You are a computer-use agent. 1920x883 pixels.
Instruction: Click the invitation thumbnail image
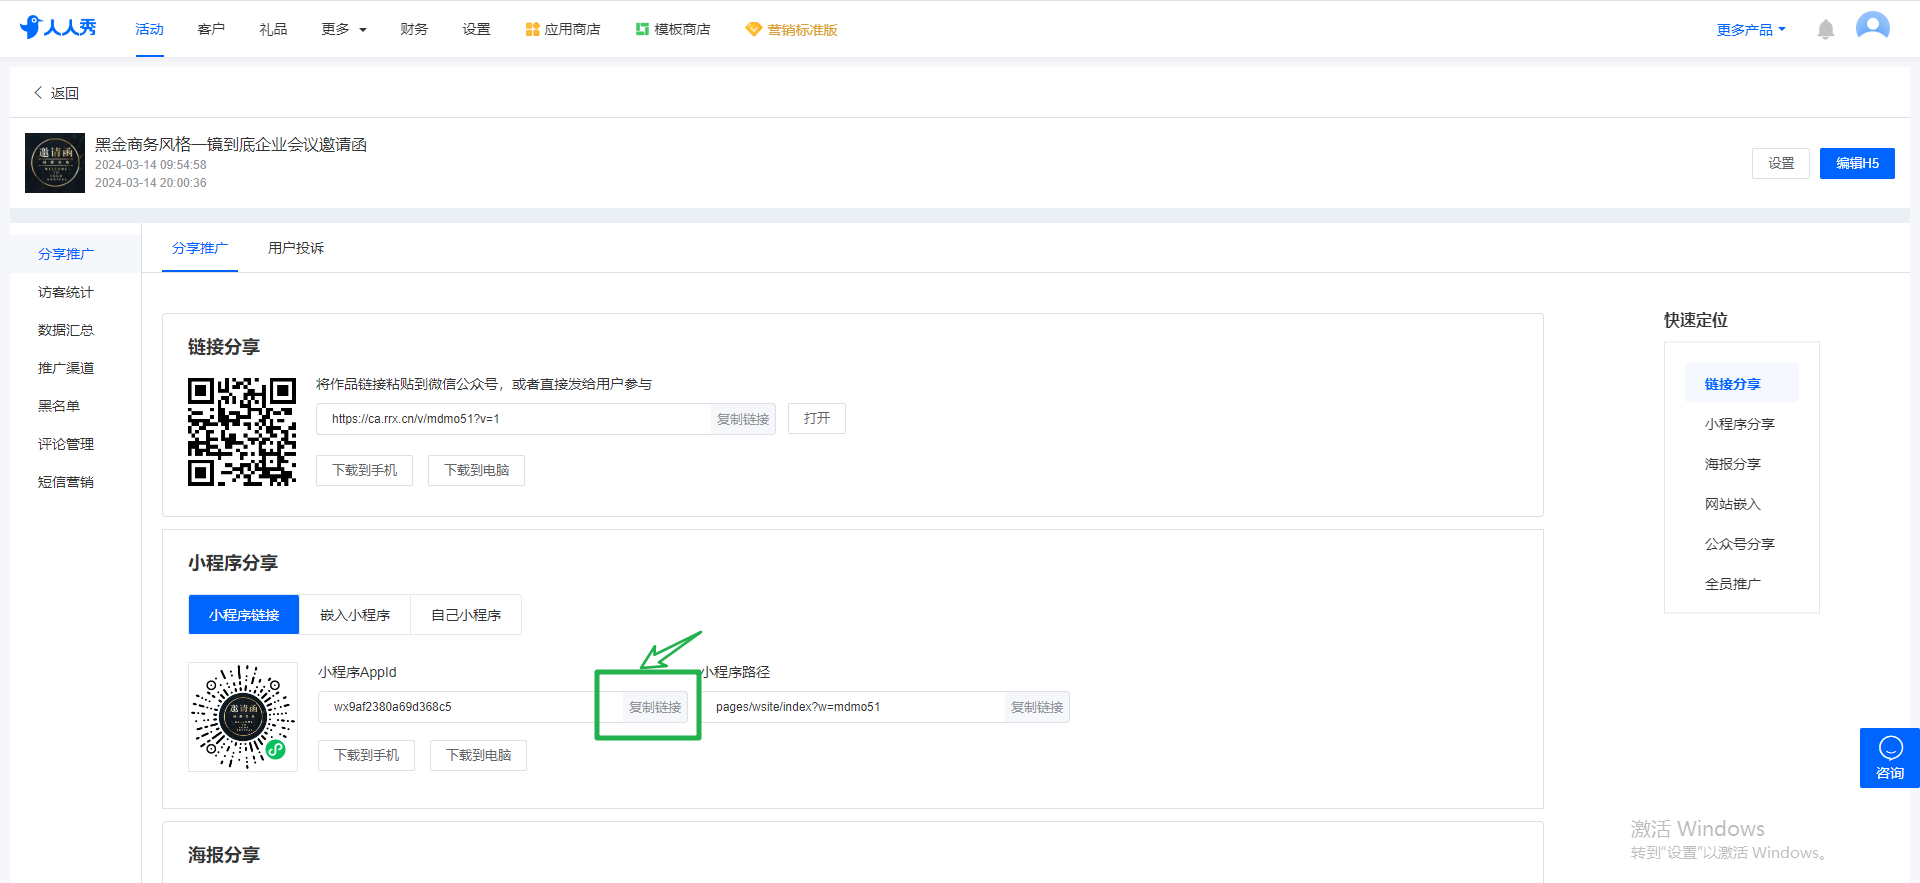(x=55, y=163)
